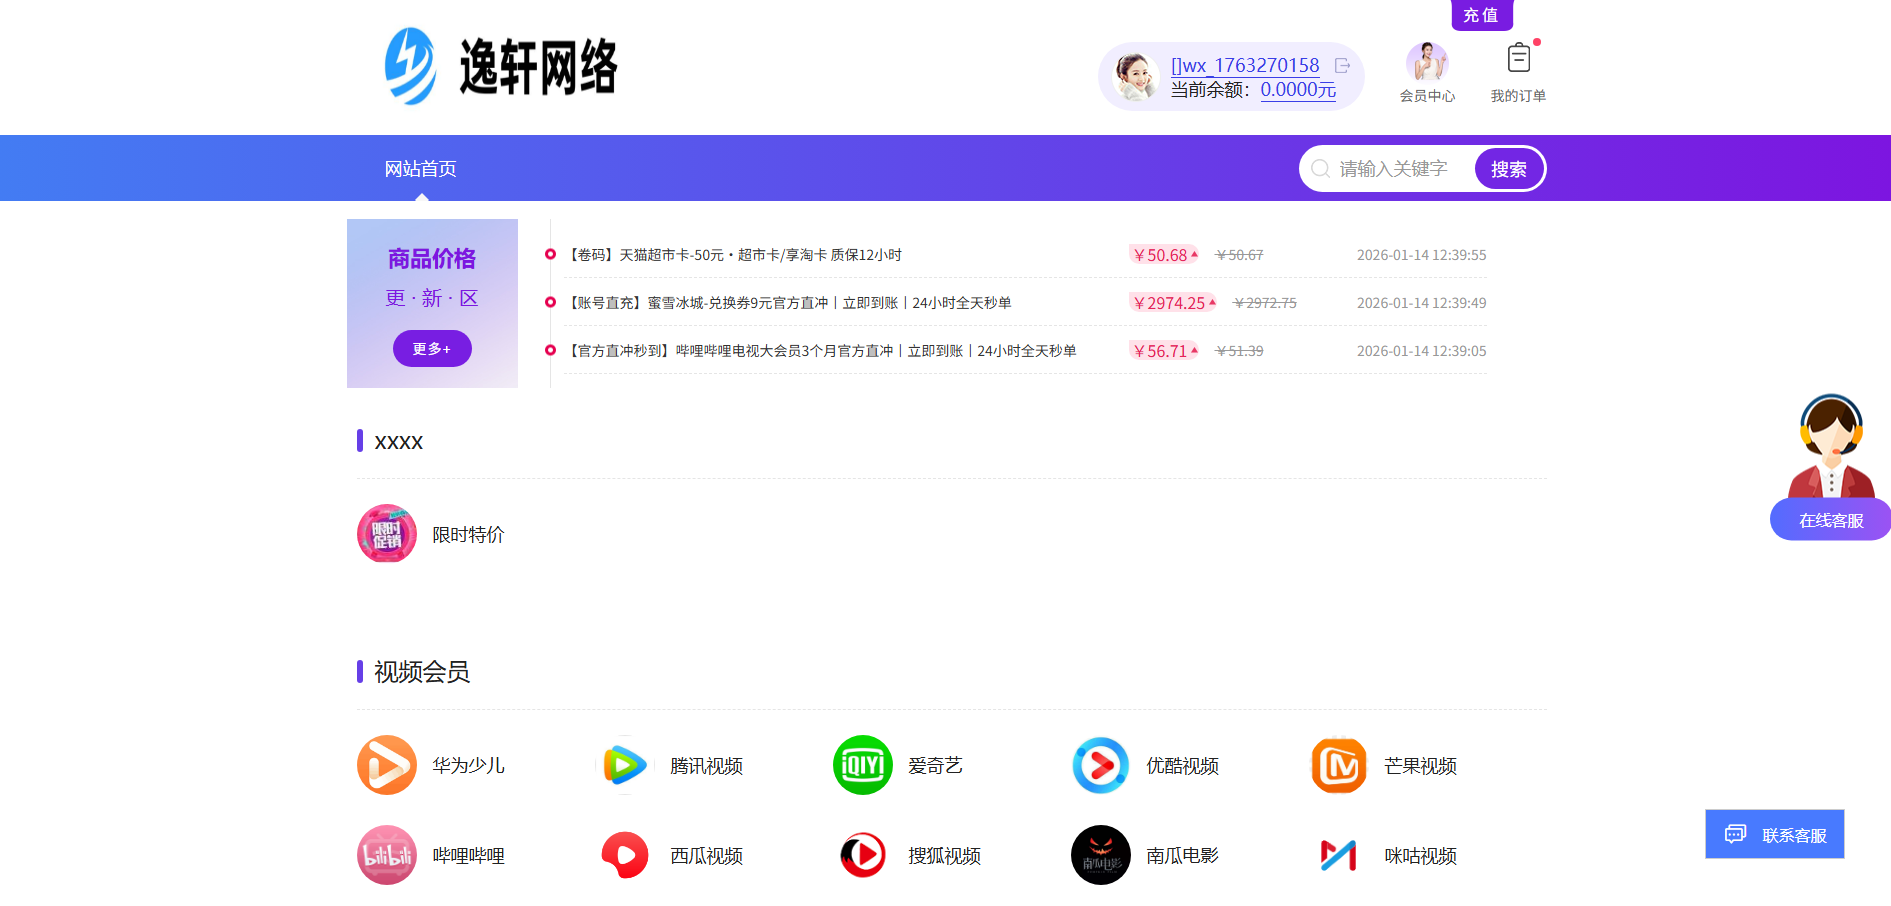Click the 充值 recharge button

click(1481, 15)
